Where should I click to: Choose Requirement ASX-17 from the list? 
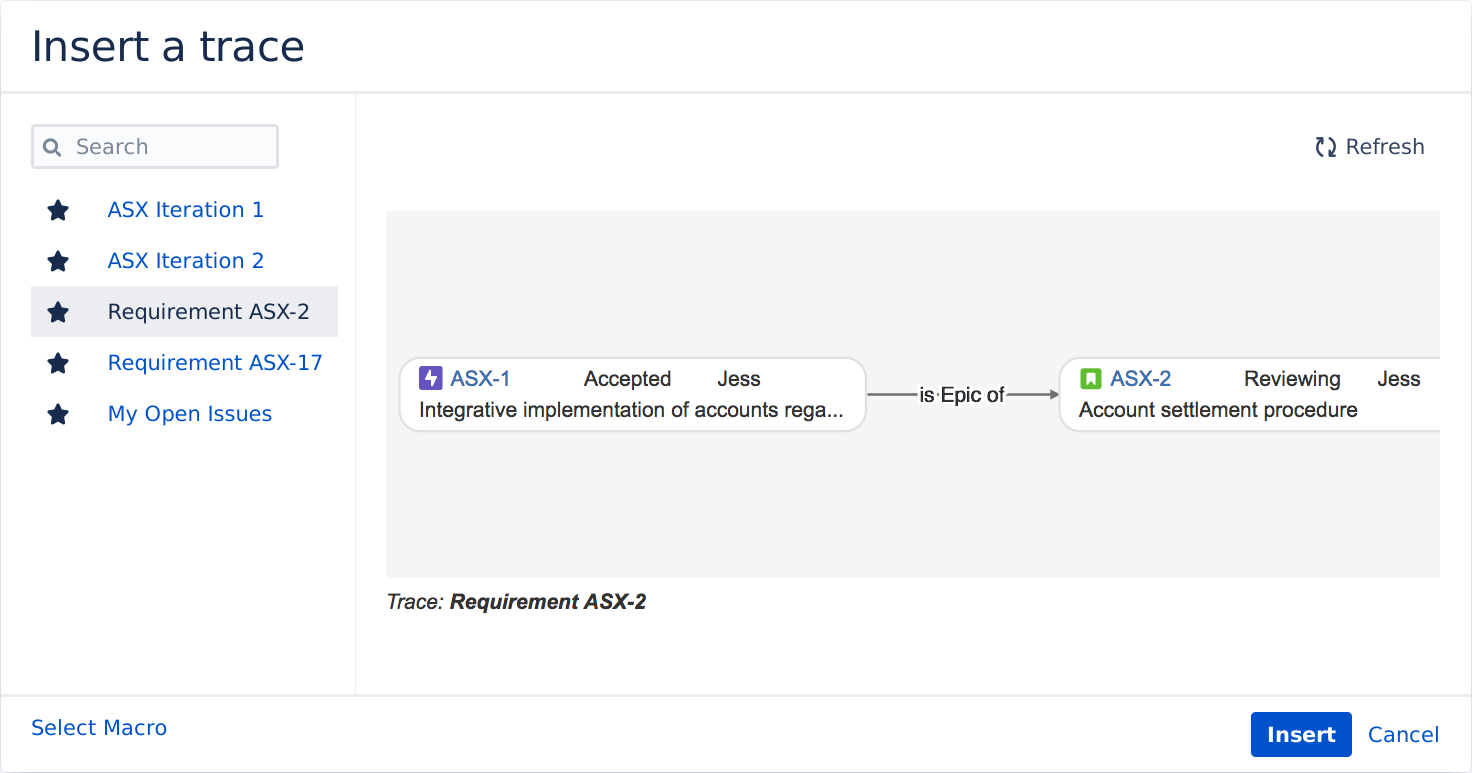215,363
